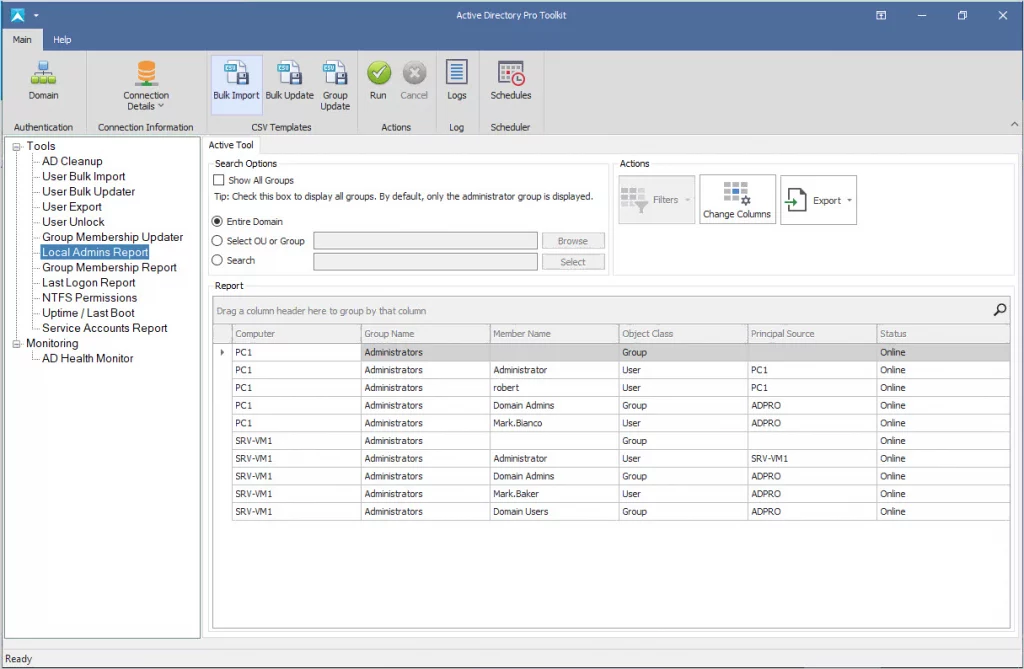The width and height of the screenshot is (1024, 669).
Task: Open User Bulk Updater tool
Action: (x=88, y=191)
